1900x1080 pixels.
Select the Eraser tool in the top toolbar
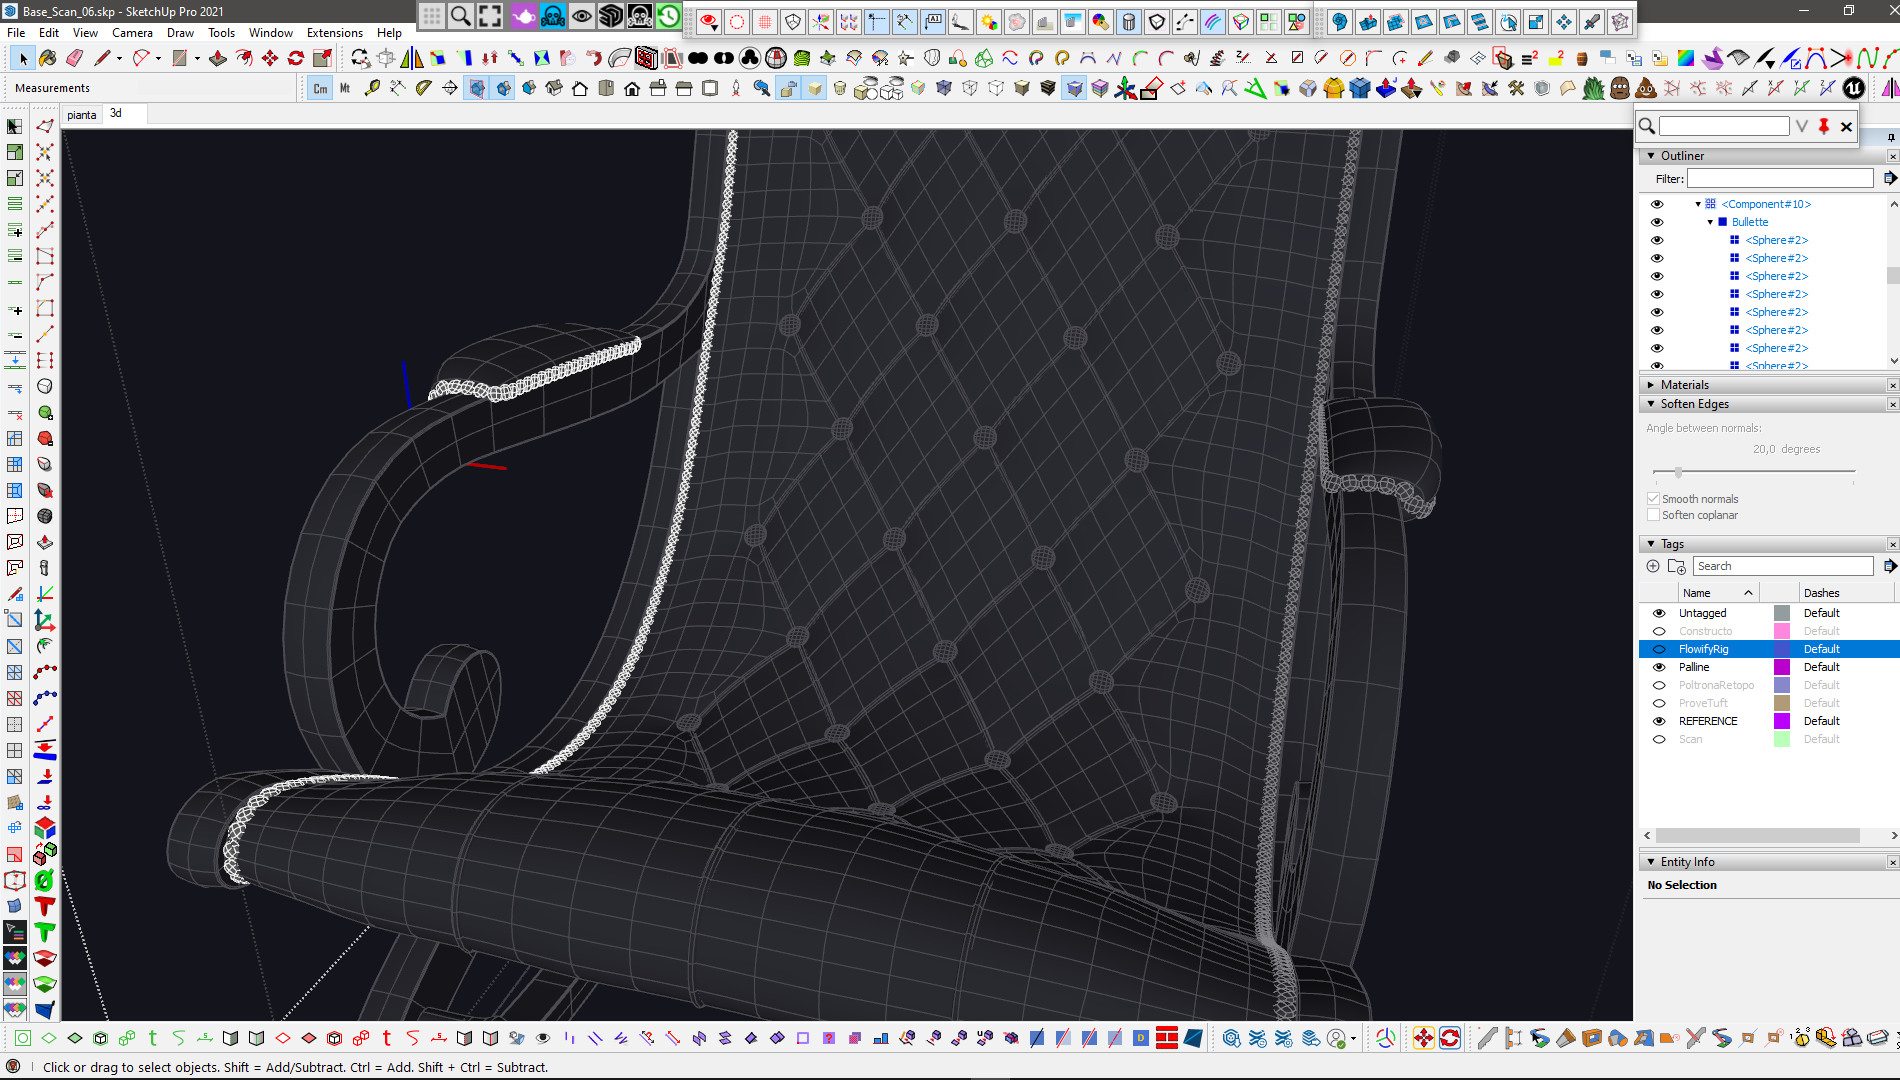74,58
